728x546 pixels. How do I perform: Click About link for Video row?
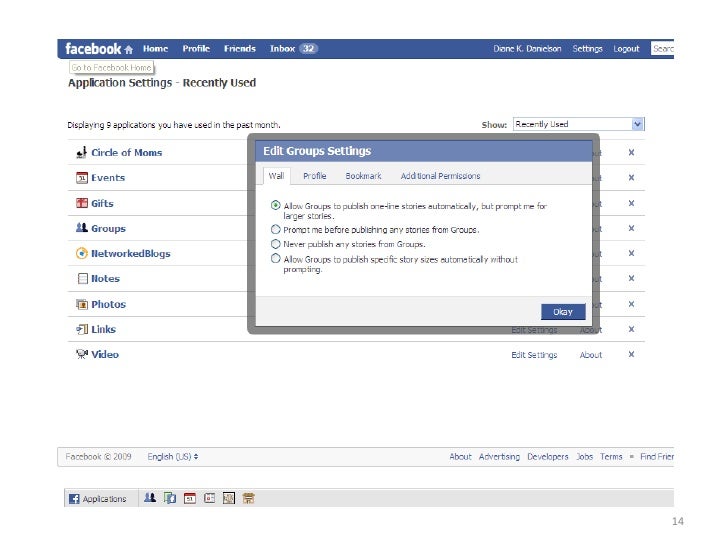click(591, 355)
